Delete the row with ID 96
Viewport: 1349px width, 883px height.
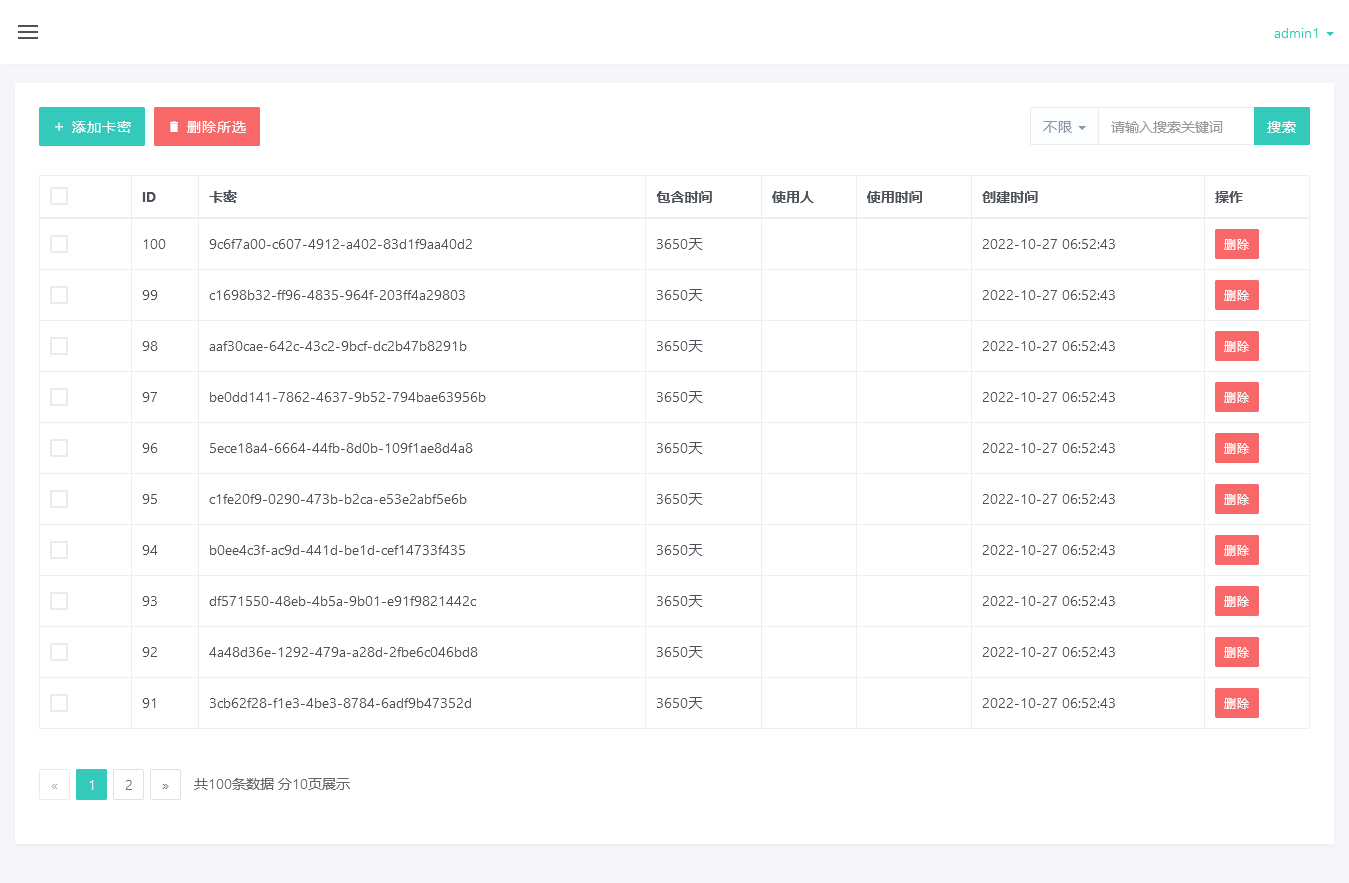tap(1236, 448)
